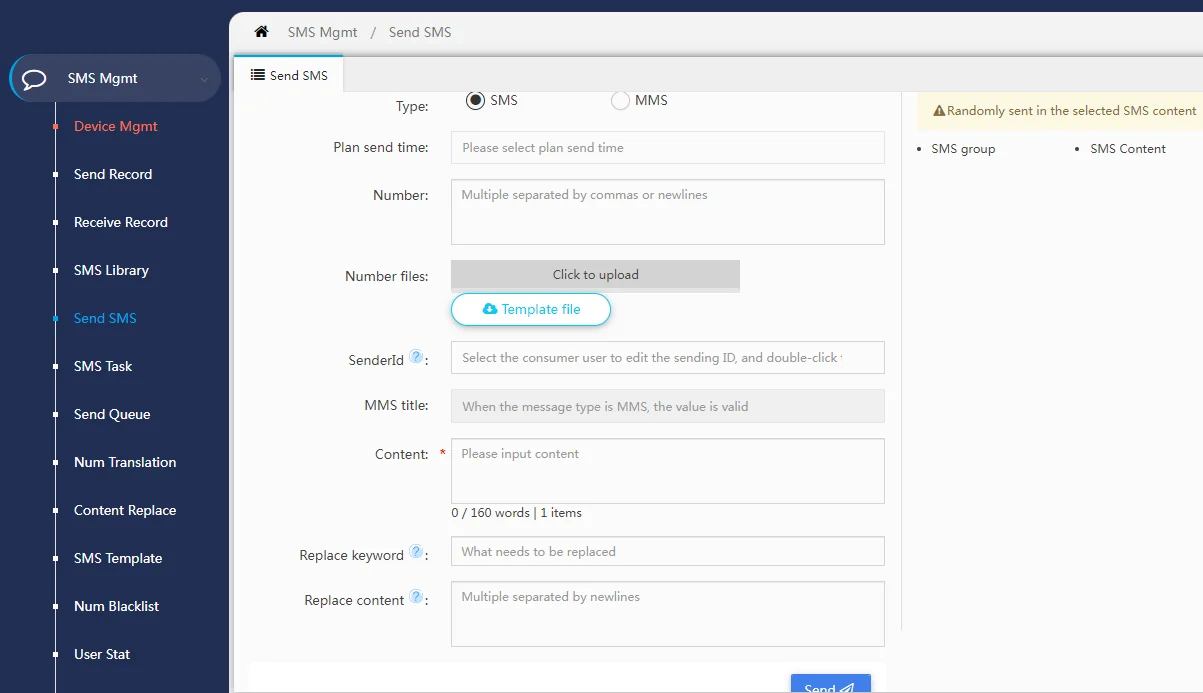
Task: Switch to the Send SMS tab
Action: click(x=288, y=75)
